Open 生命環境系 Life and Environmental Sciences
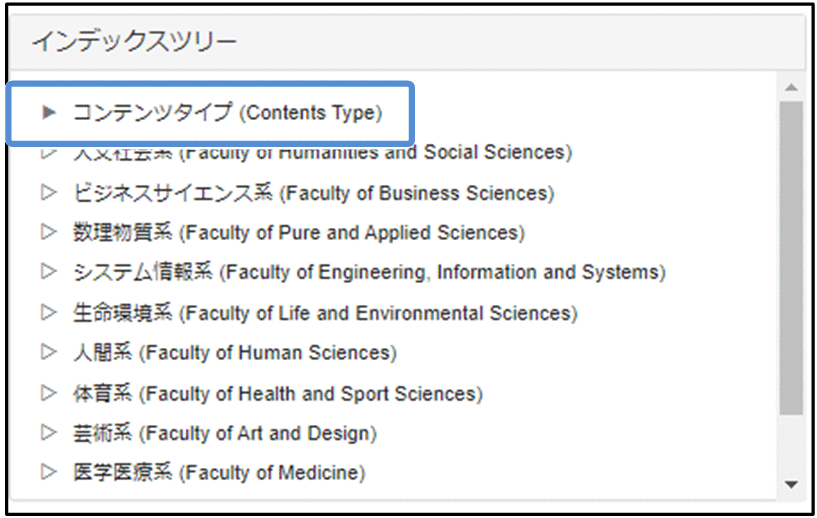Screen dimensions: 817x518 coord(325,313)
